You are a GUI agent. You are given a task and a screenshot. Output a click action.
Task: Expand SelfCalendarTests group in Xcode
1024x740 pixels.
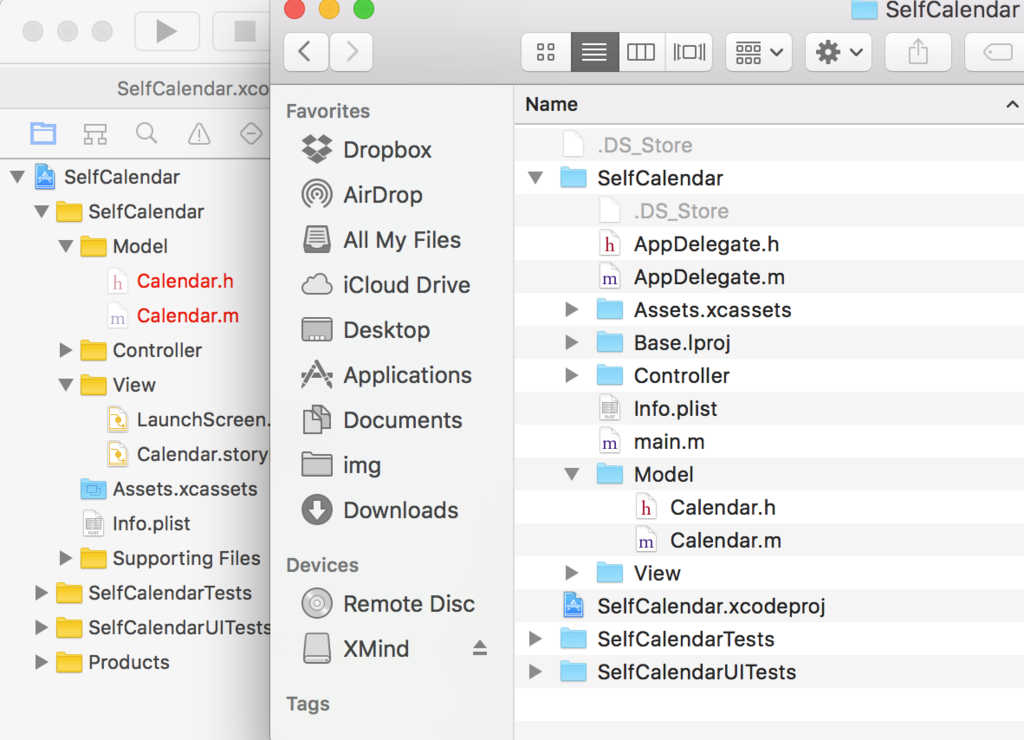point(41,592)
